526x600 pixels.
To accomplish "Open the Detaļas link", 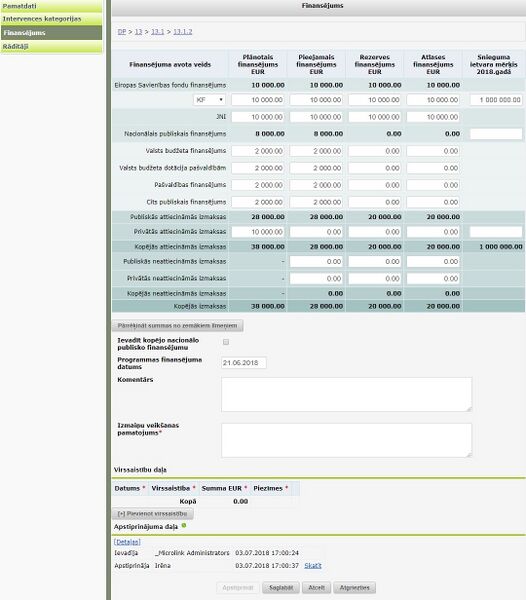I will coord(127,542).
